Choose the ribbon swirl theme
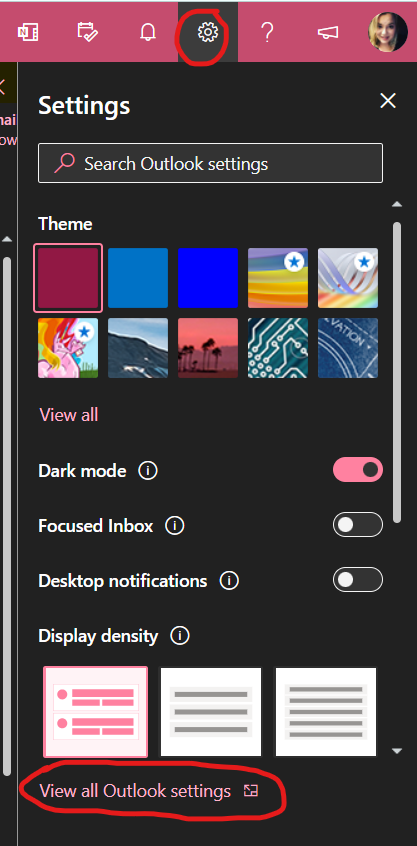 pos(348,278)
